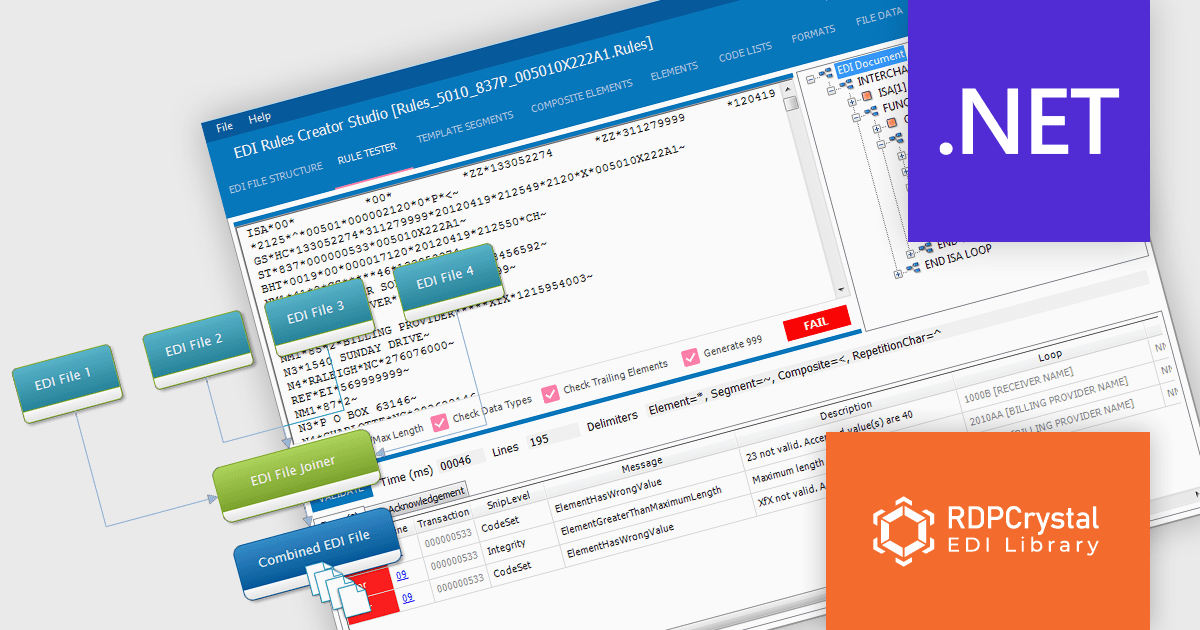The height and width of the screenshot is (630, 1200).
Task: Switch to the CODE LISTS tab
Action: [746, 54]
